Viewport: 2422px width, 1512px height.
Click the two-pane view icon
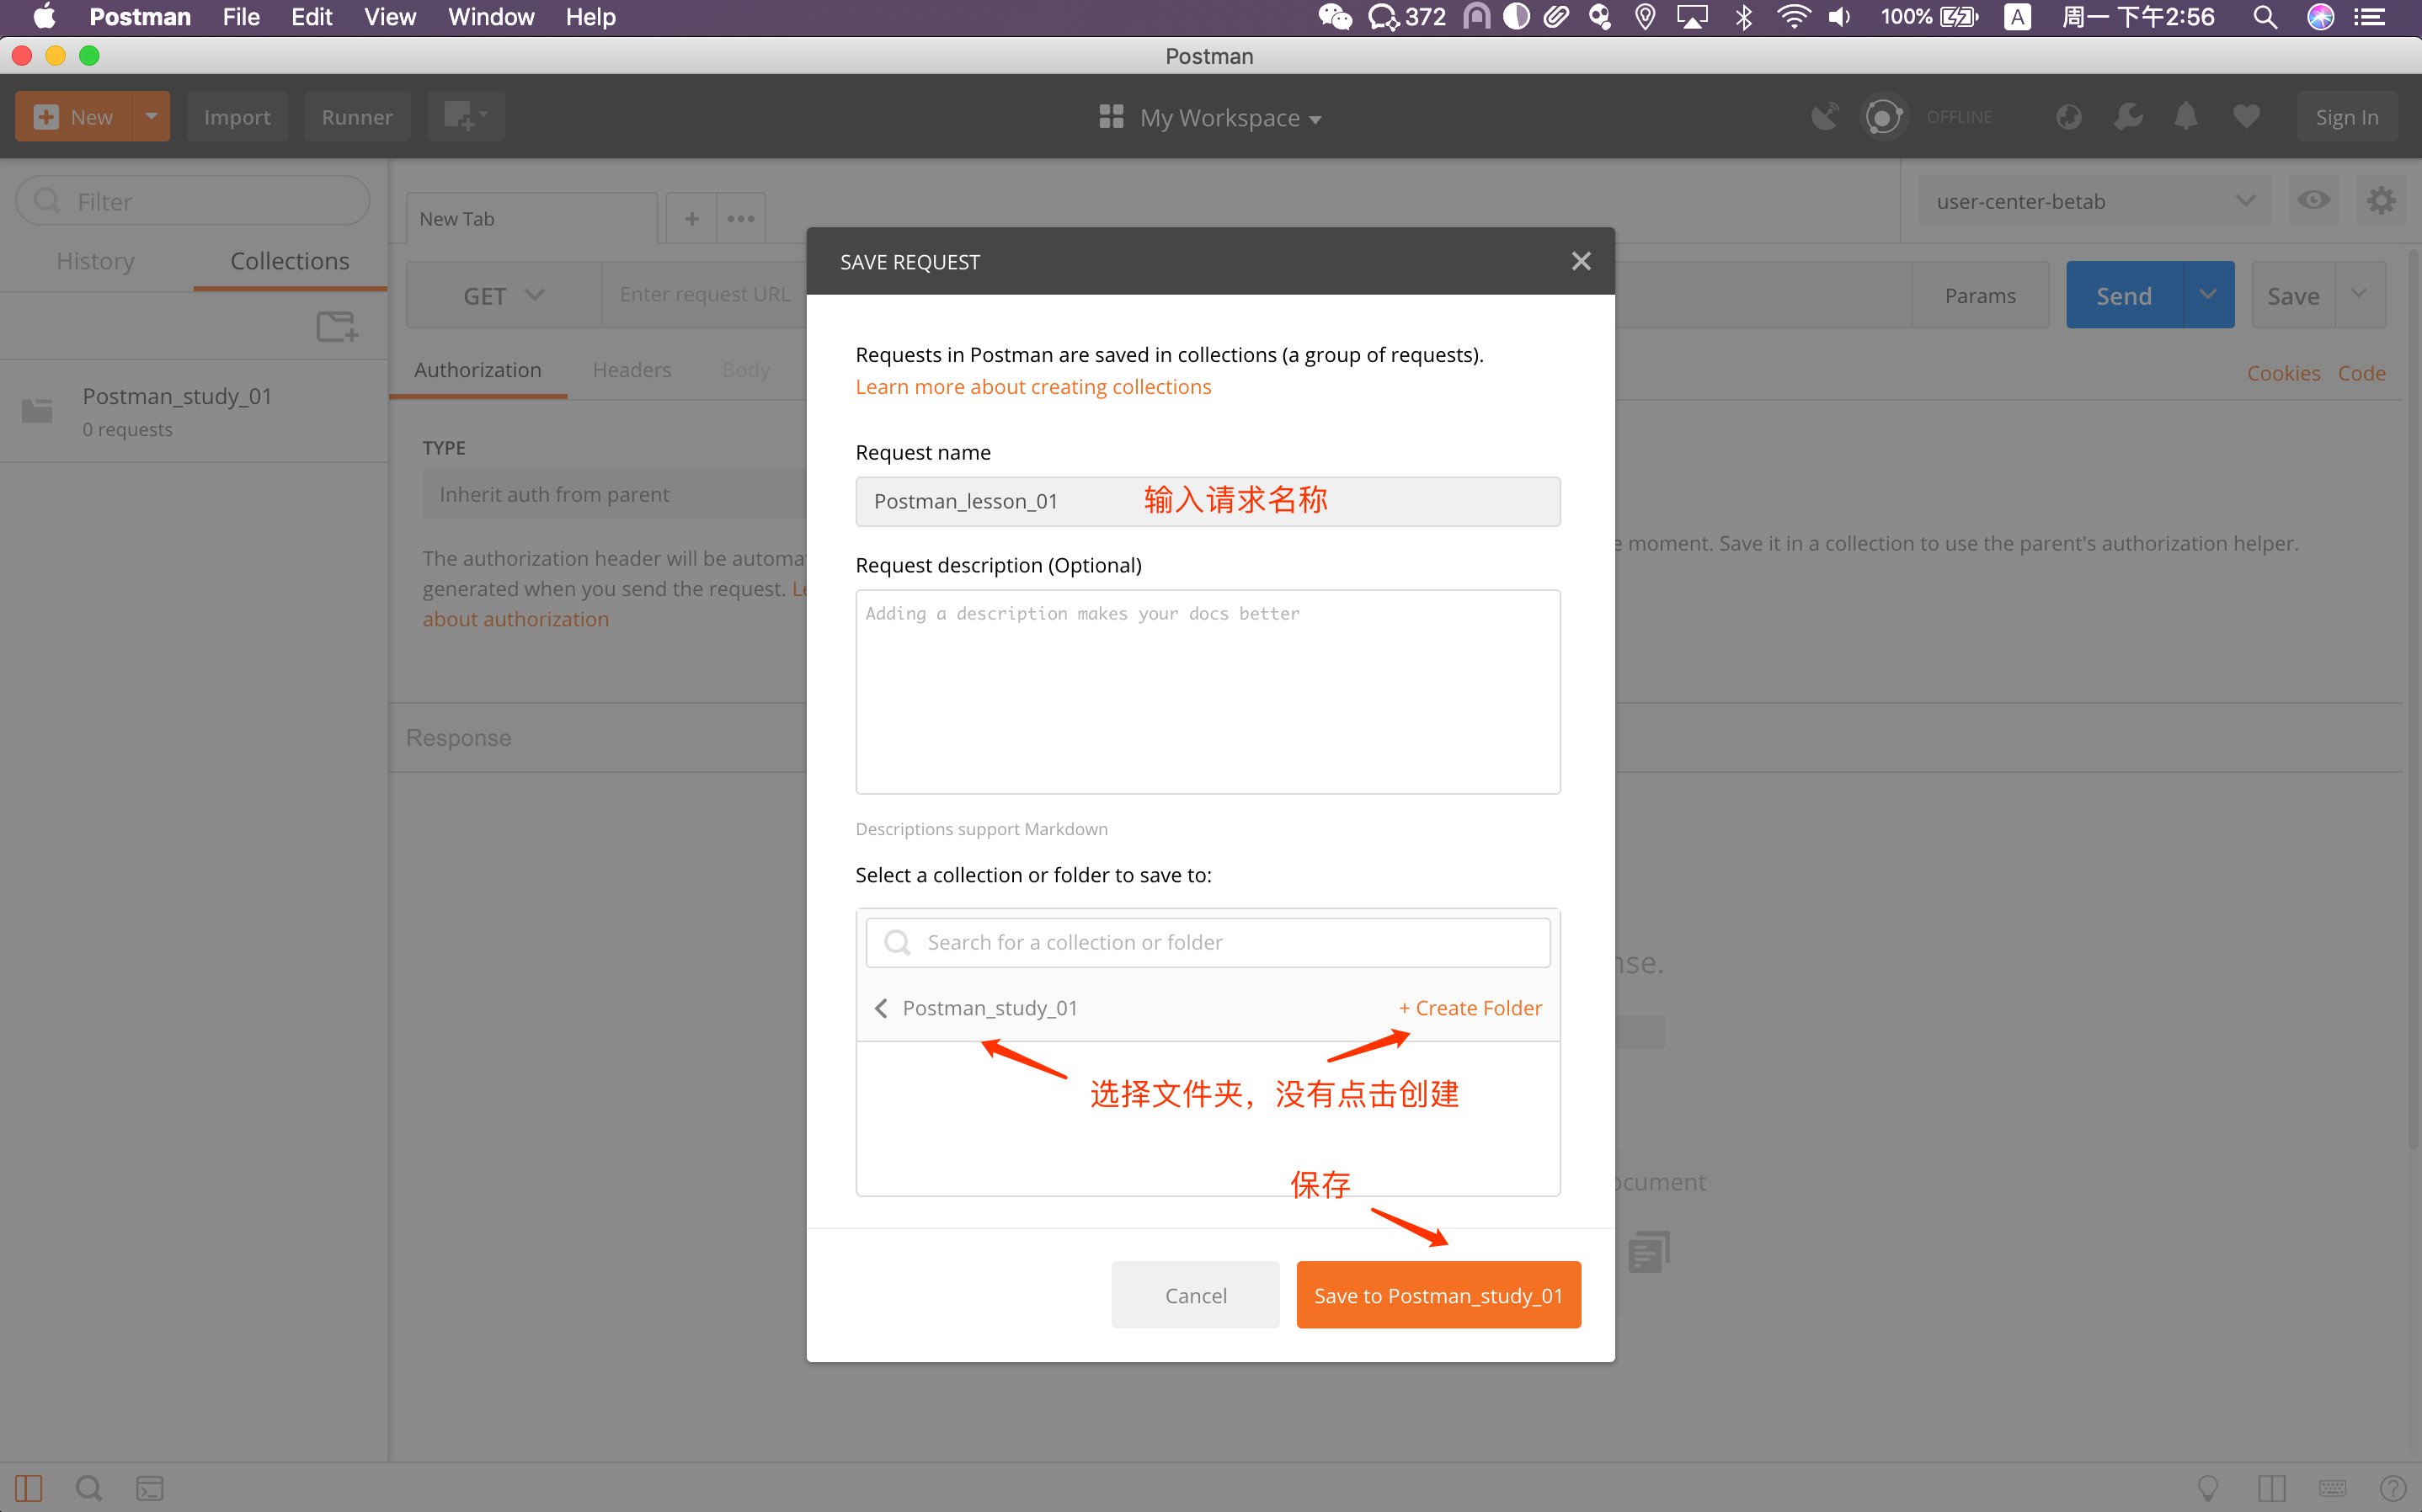tap(2271, 1488)
